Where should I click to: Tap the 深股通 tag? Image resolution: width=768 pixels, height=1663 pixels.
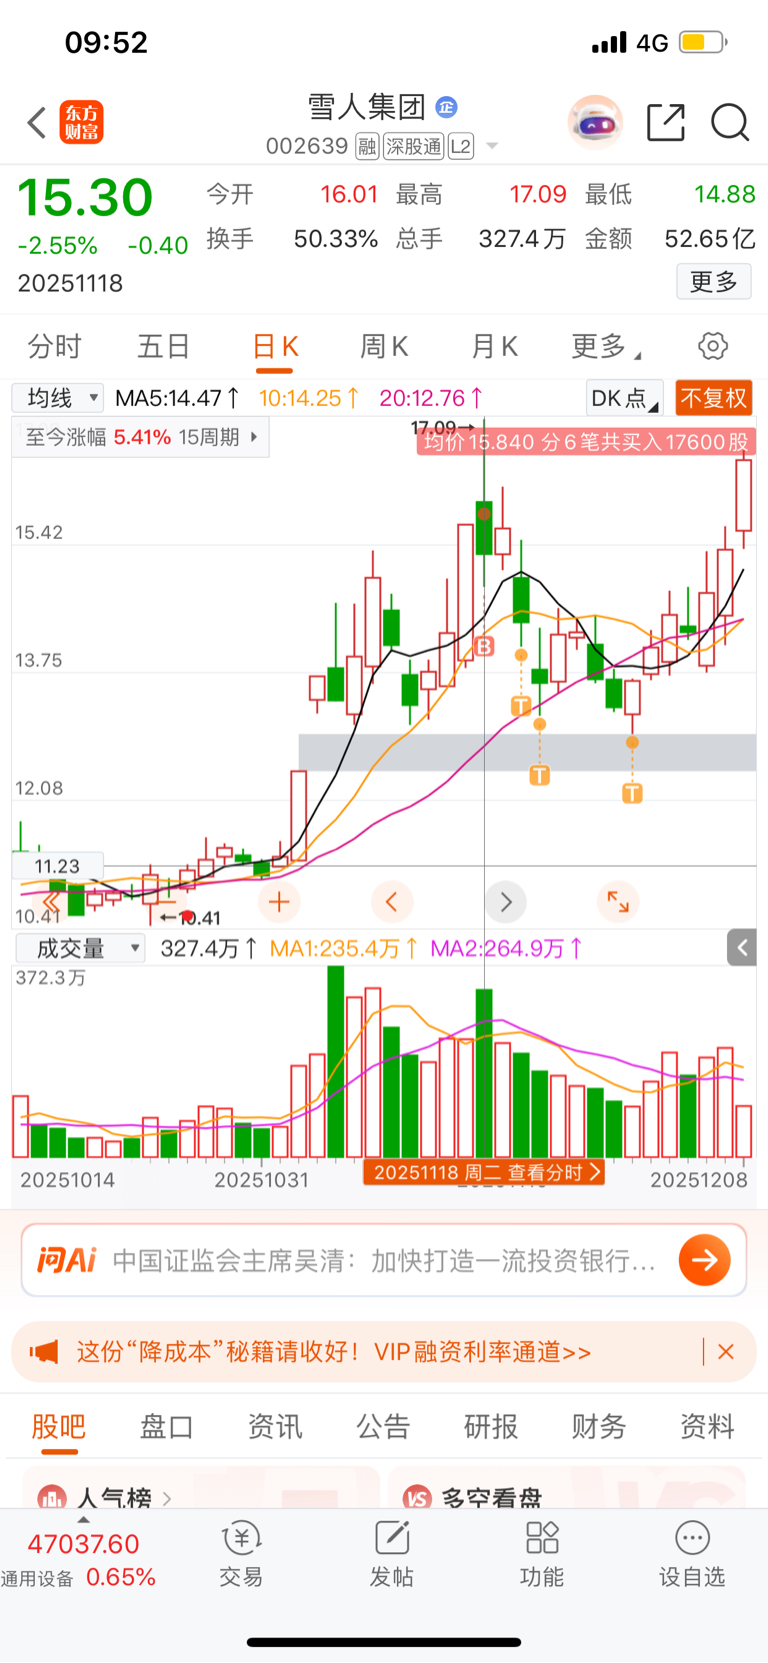(414, 147)
